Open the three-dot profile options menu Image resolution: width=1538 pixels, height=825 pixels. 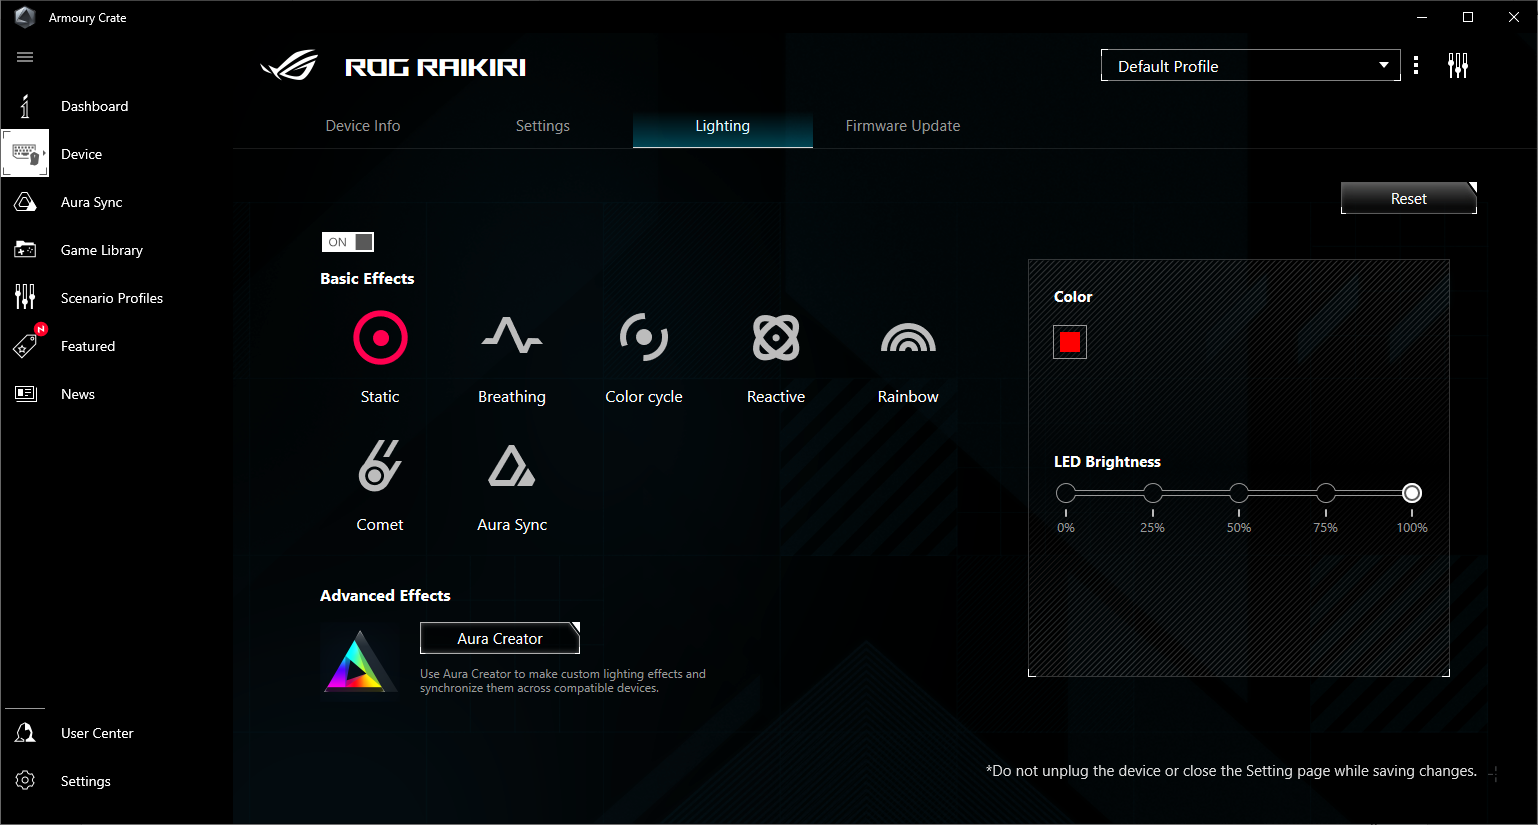tap(1416, 65)
